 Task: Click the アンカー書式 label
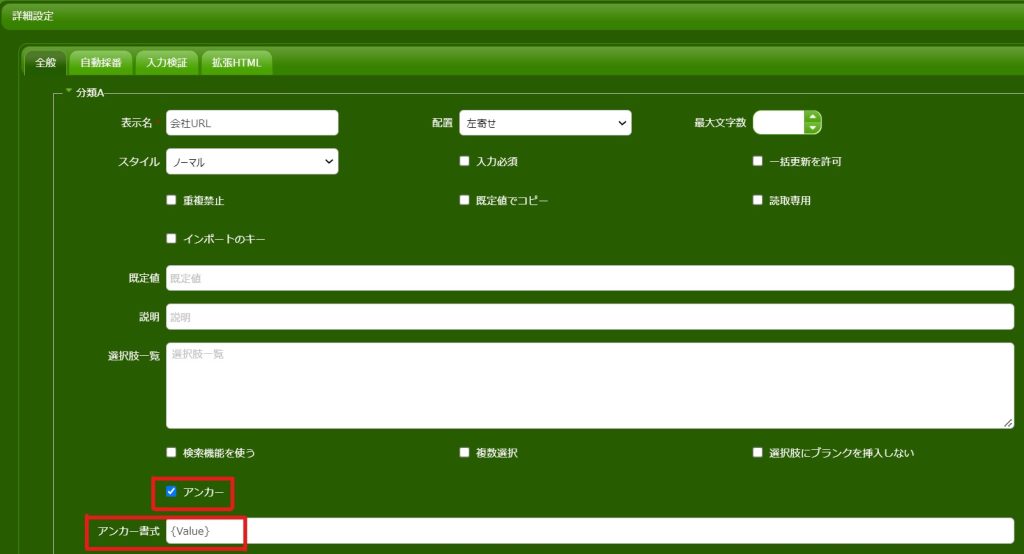[129, 531]
